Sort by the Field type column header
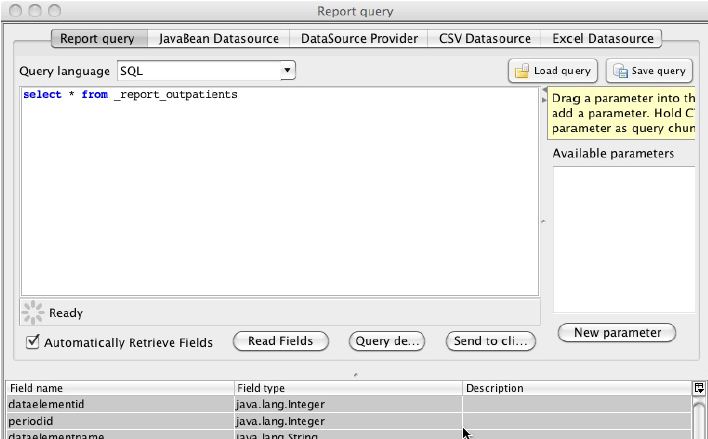The image size is (708, 439). click(x=348, y=388)
